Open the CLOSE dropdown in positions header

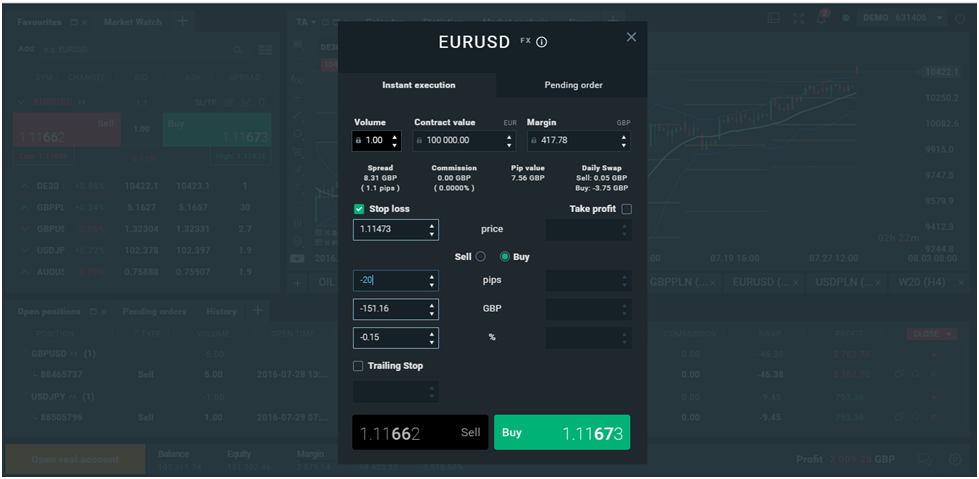point(932,334)
